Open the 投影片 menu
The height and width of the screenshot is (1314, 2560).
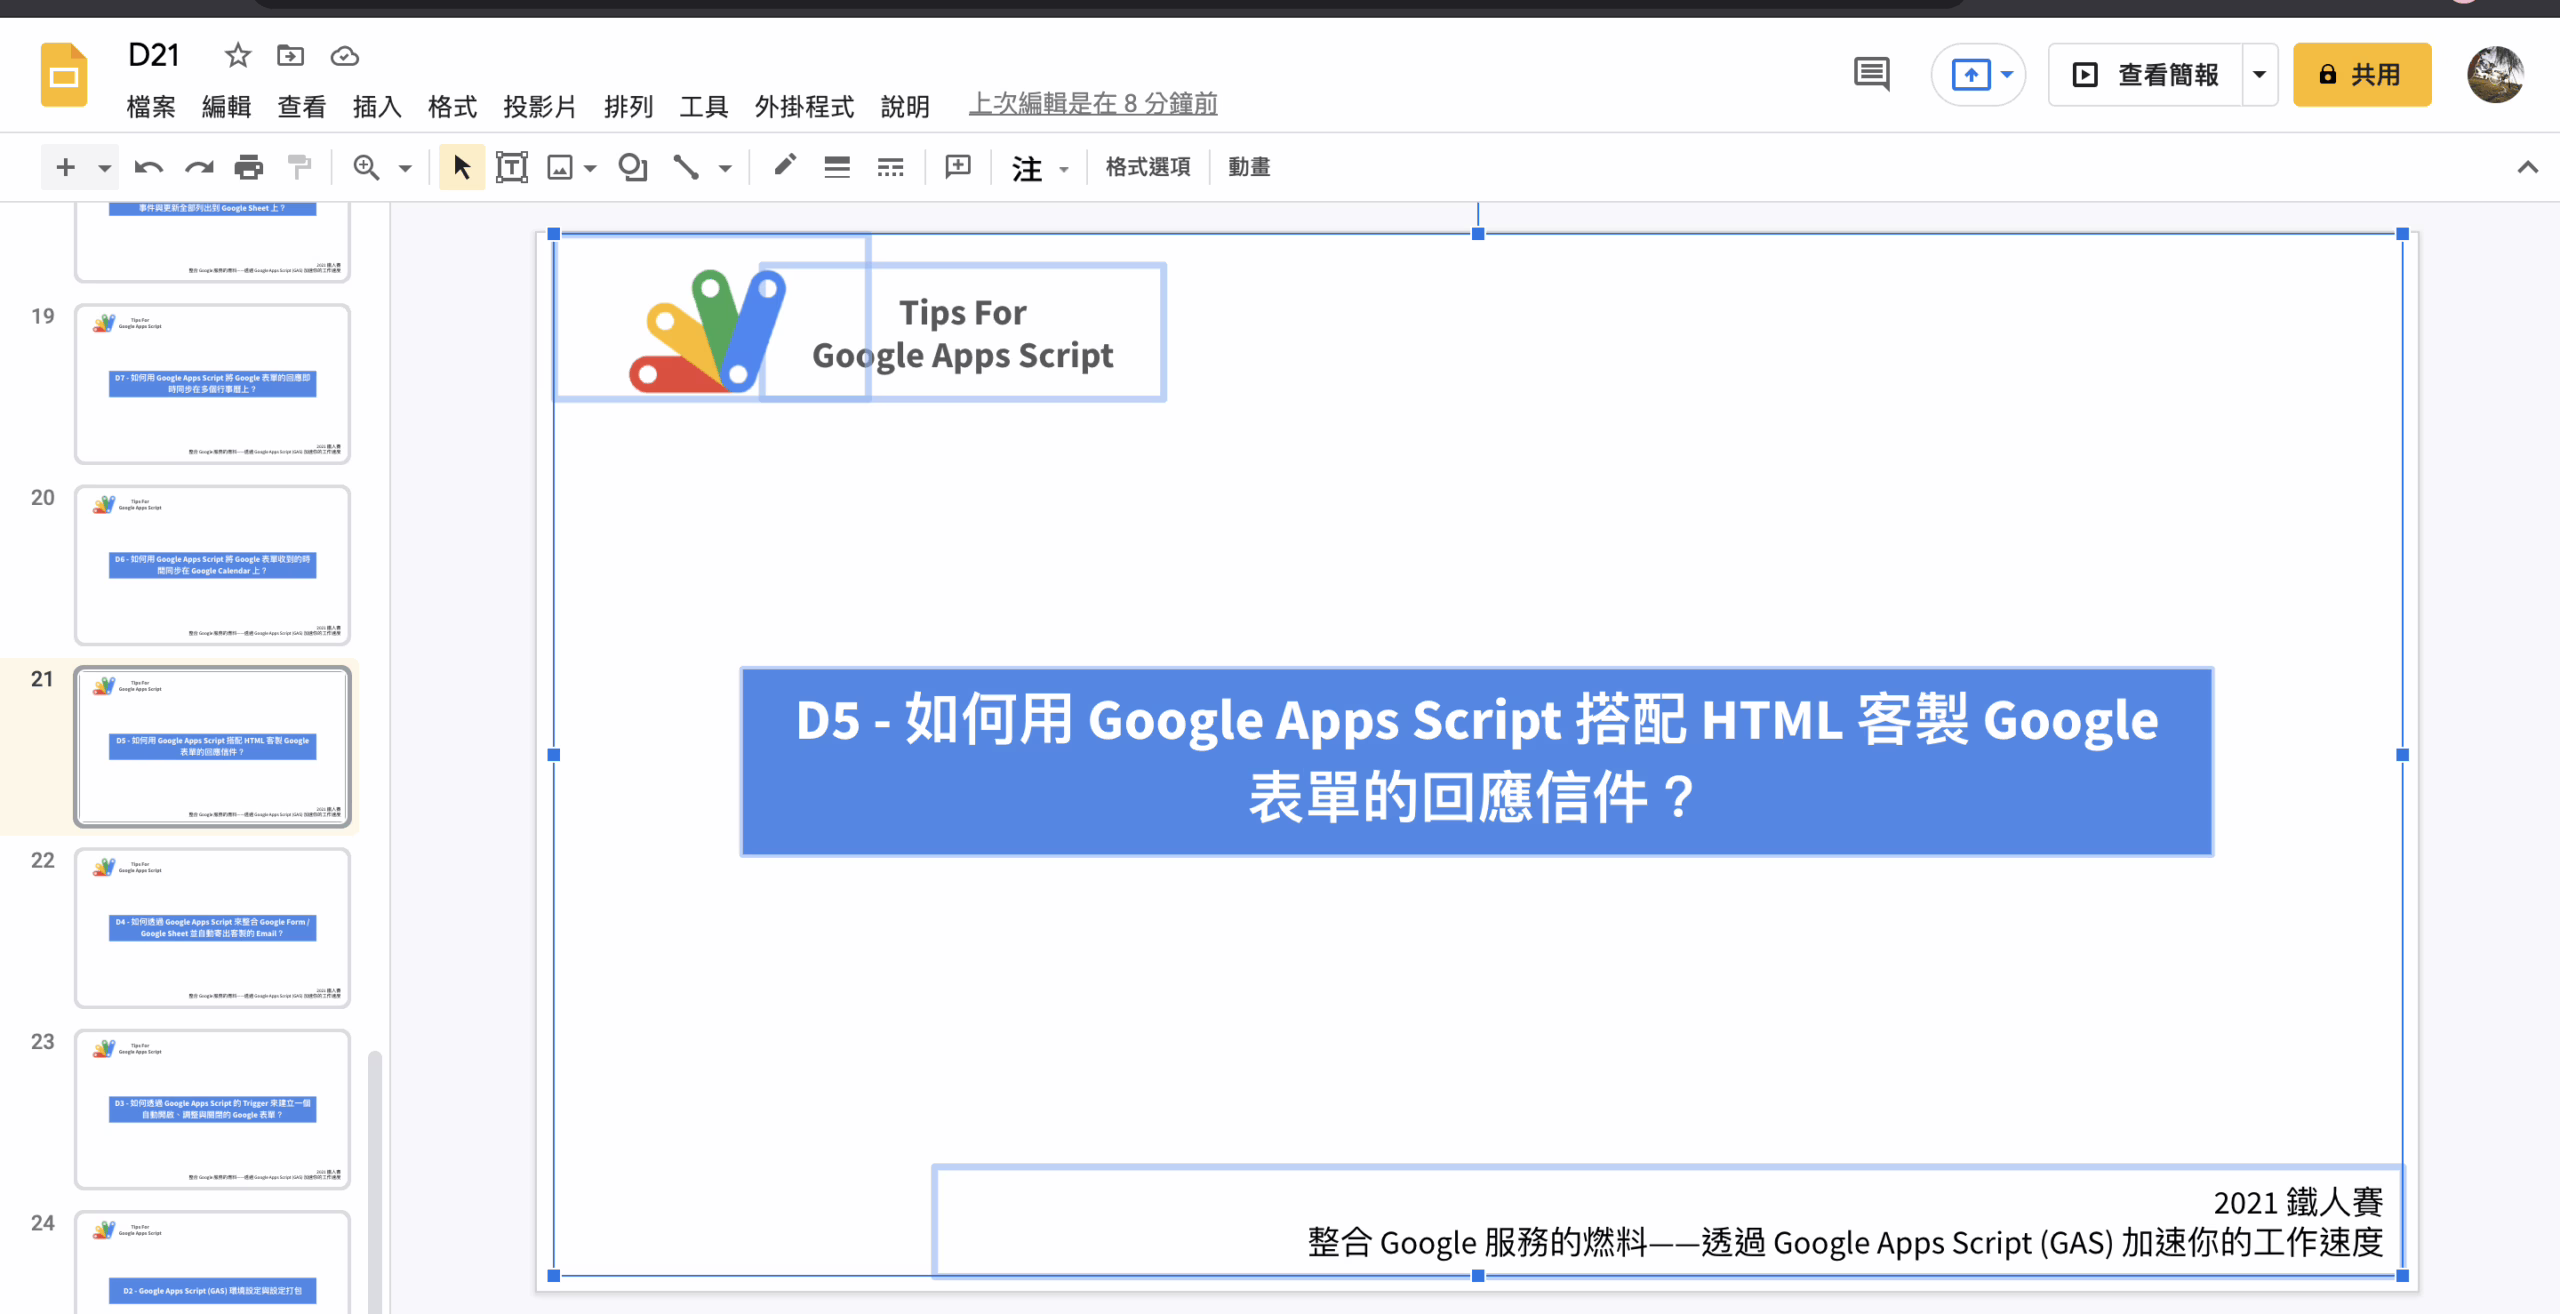540,106
